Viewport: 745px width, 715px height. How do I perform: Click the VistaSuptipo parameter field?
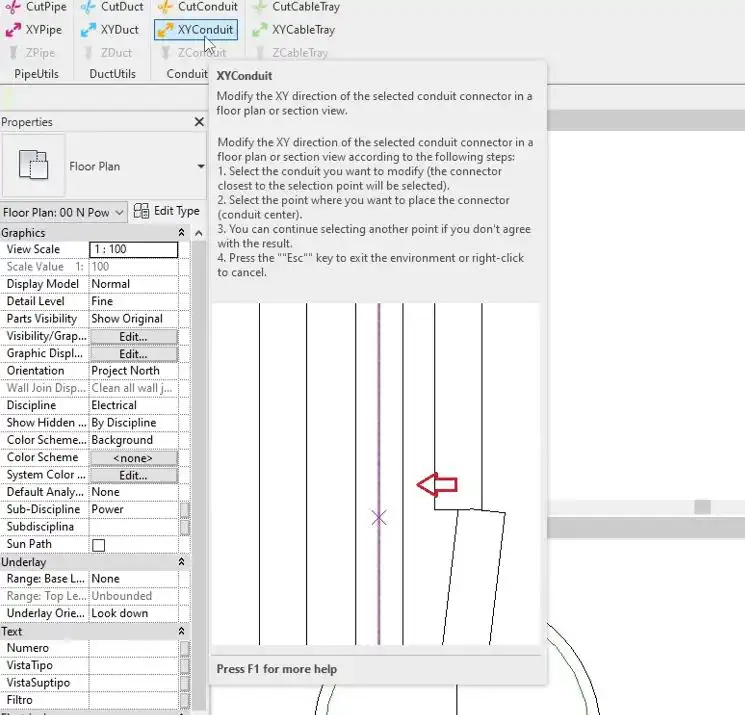click(134, 683)
